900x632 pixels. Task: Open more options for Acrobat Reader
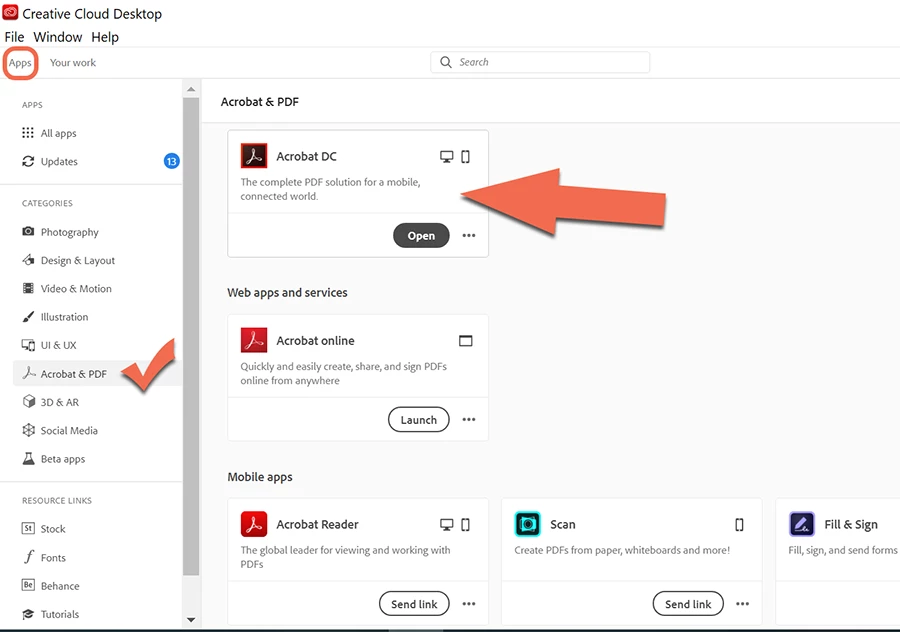point(469,604)
